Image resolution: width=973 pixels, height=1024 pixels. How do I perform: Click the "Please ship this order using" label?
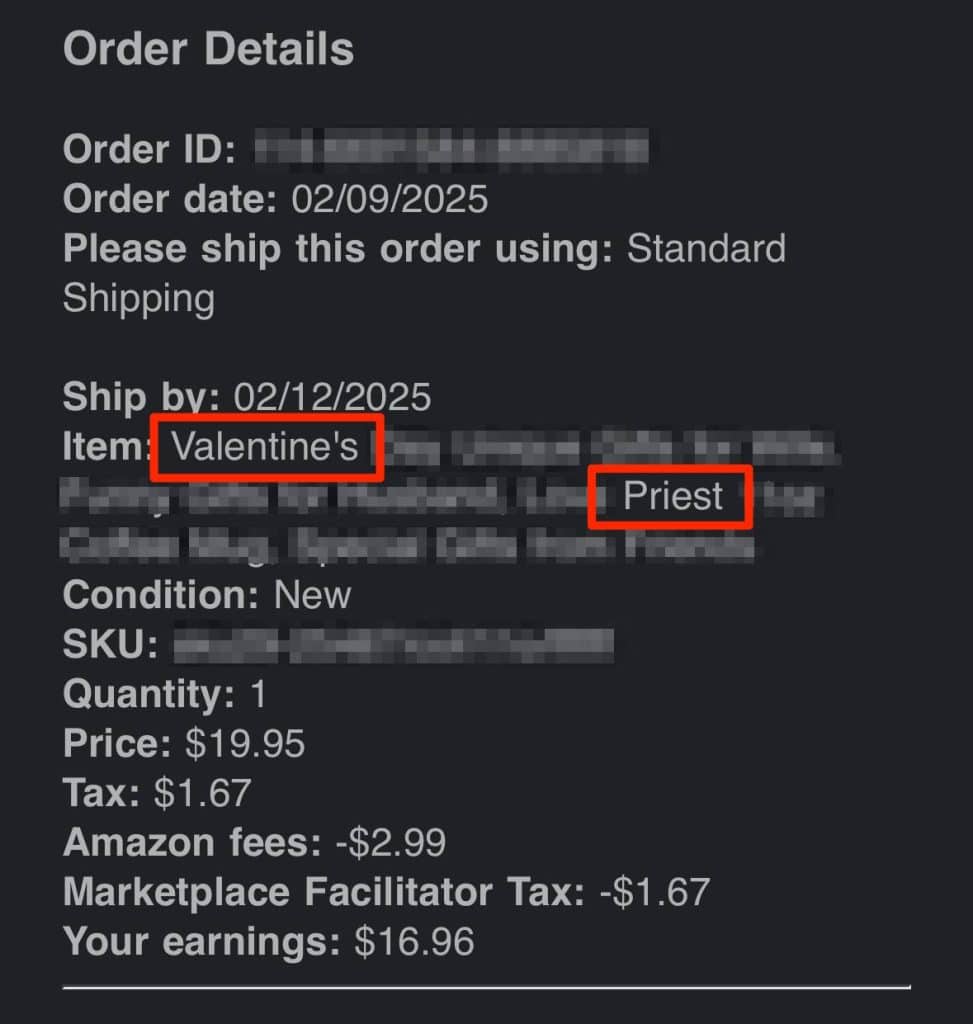pyautogui.click(x=337, y=249)
